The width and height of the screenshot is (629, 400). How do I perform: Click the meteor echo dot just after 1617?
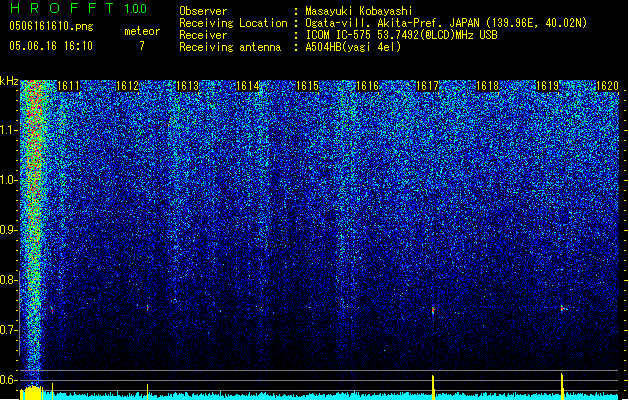point(433,311)
